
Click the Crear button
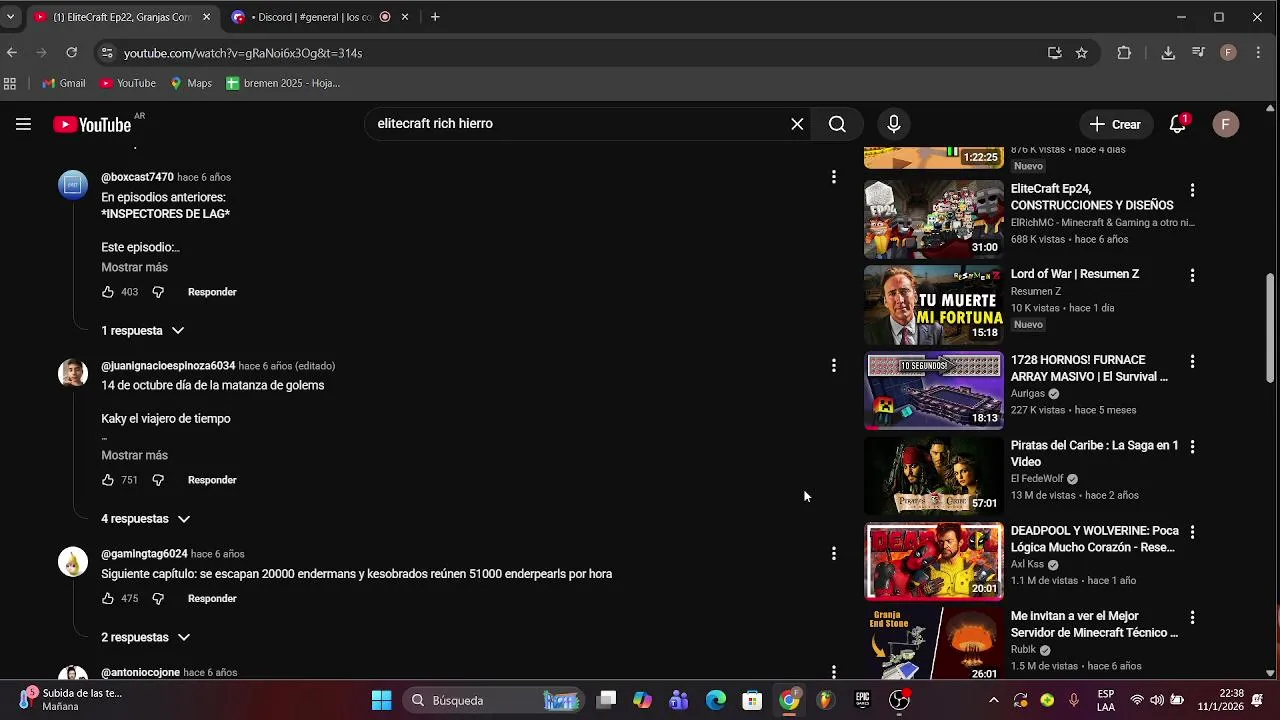[x=1115, y=124]
